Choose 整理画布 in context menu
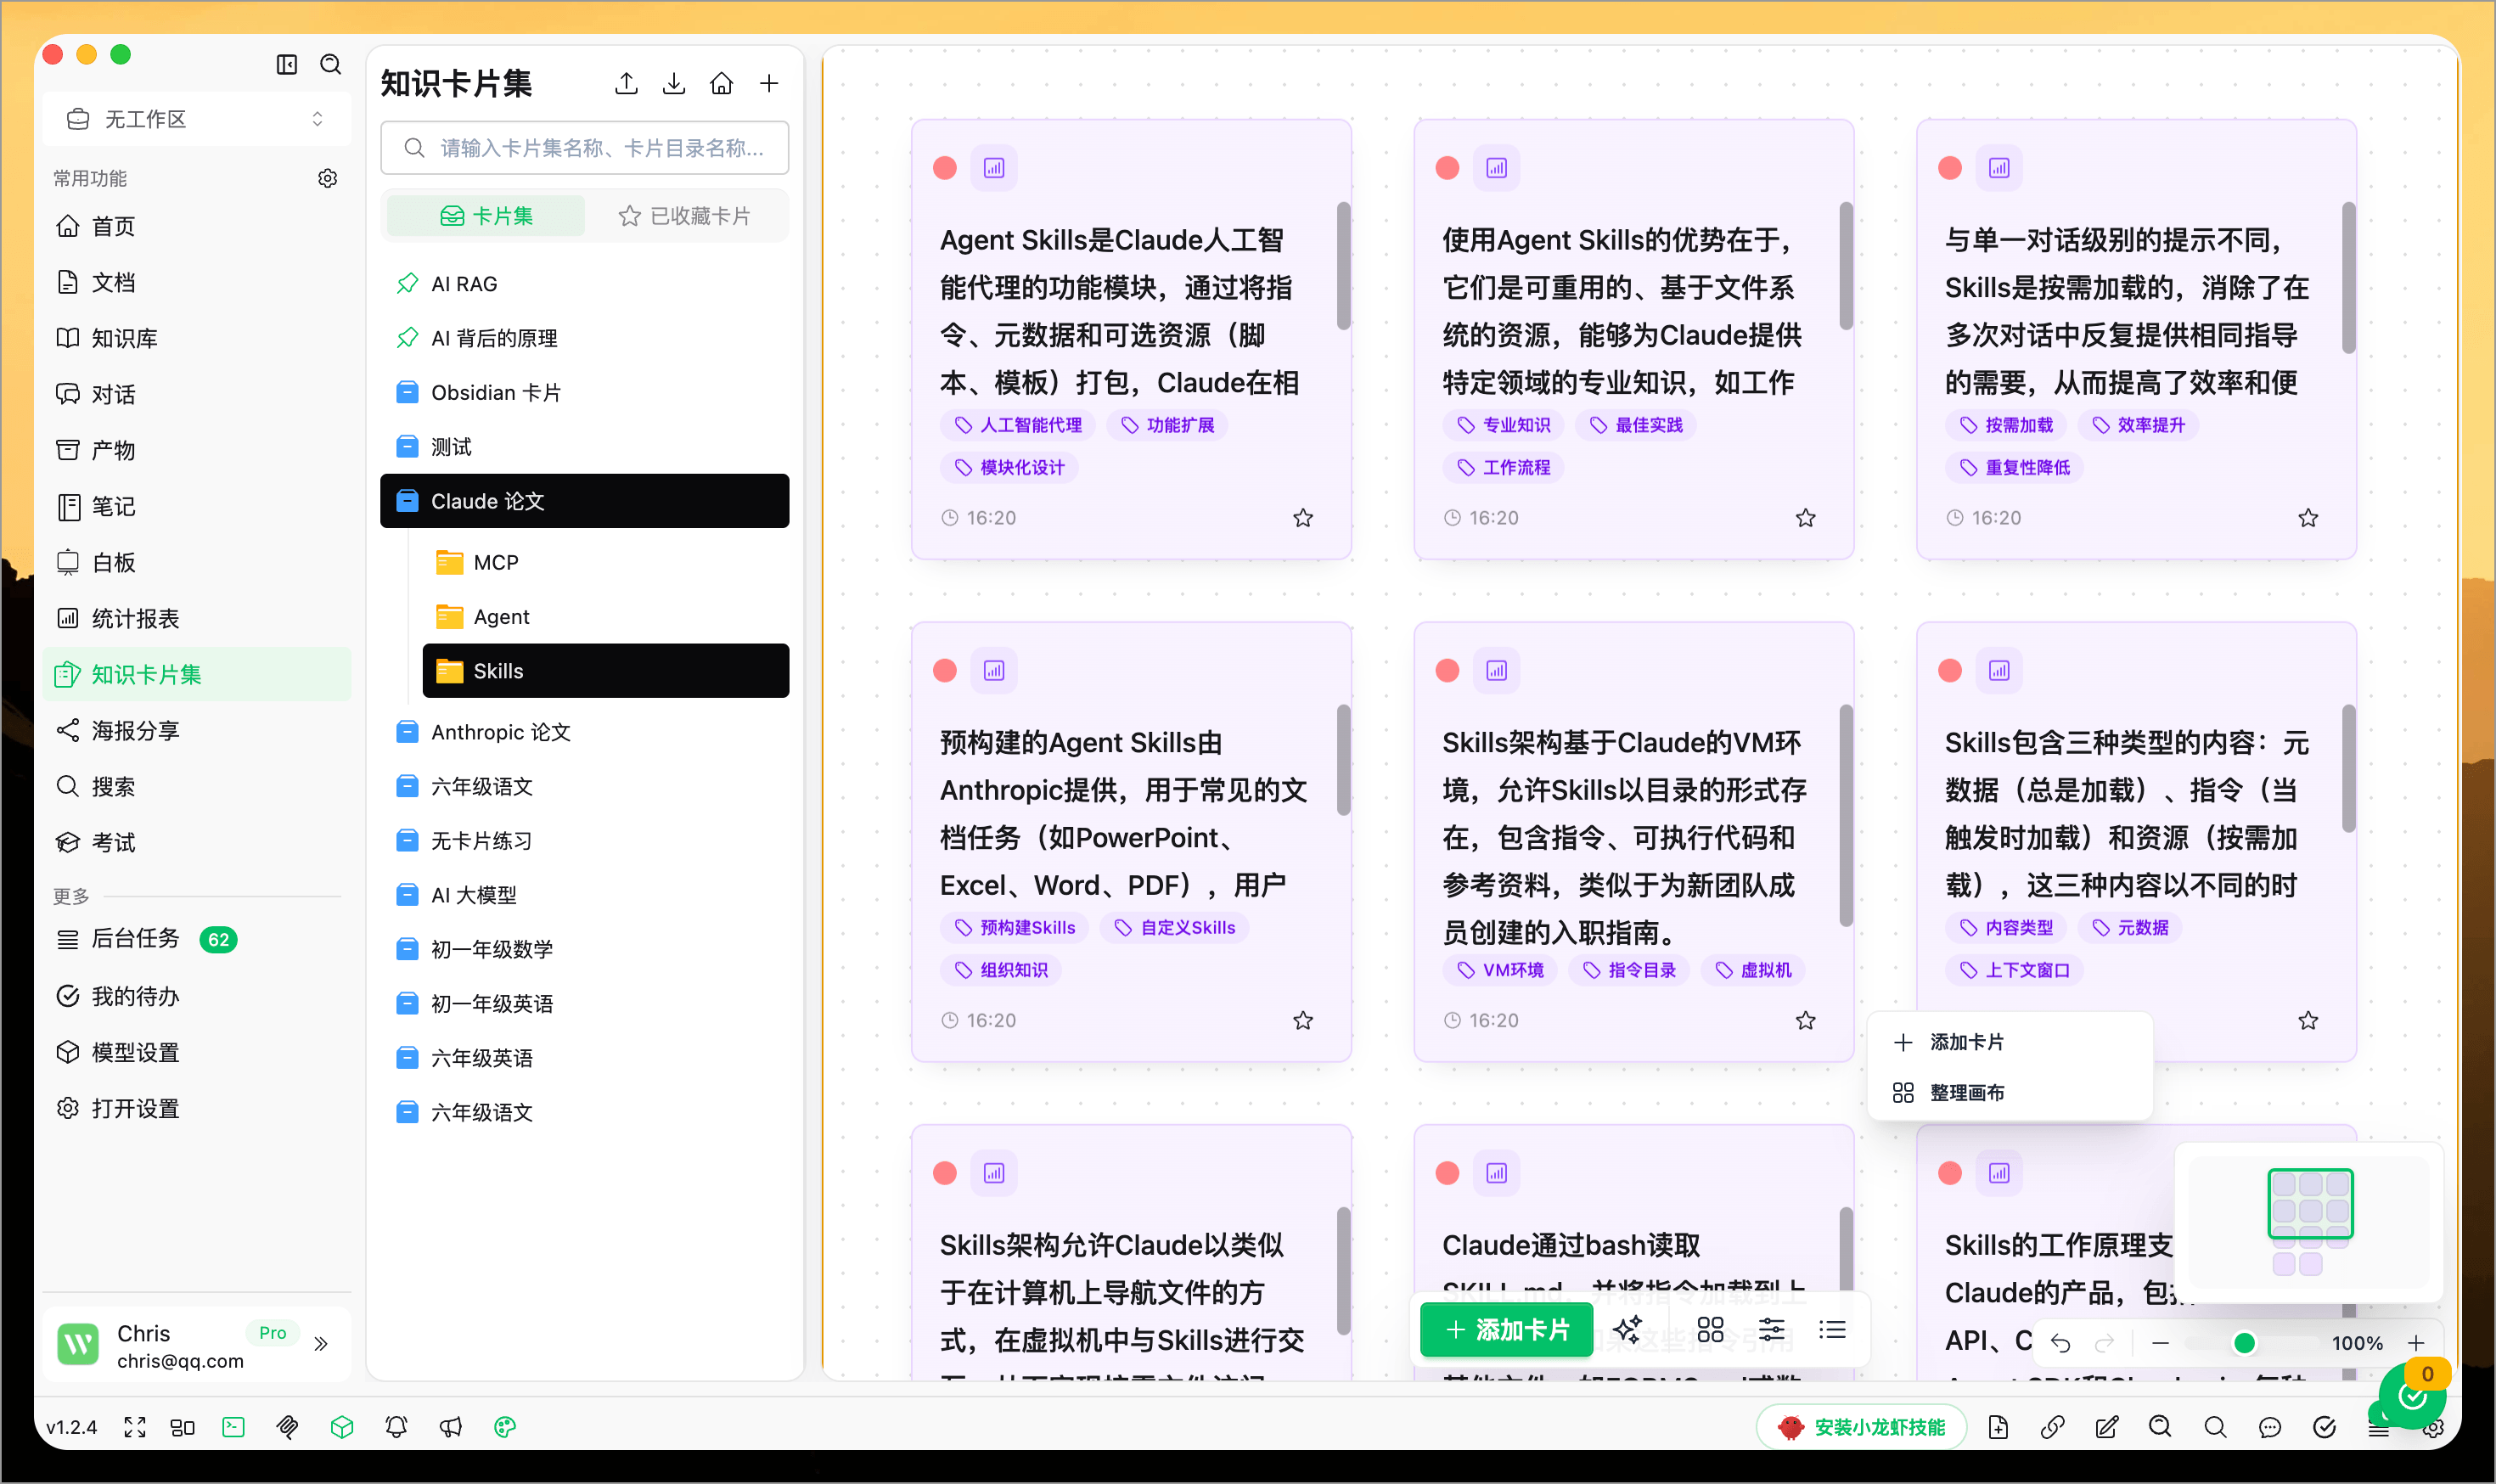 coord(2010,1093)
